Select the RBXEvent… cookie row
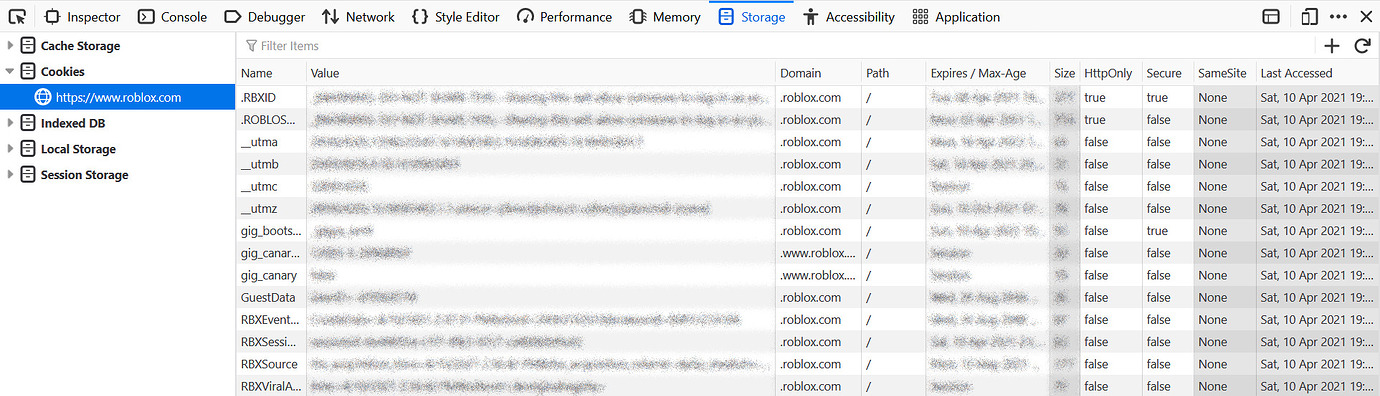The width and height of the screenshot is (1380, 396). tap(808, 320)
